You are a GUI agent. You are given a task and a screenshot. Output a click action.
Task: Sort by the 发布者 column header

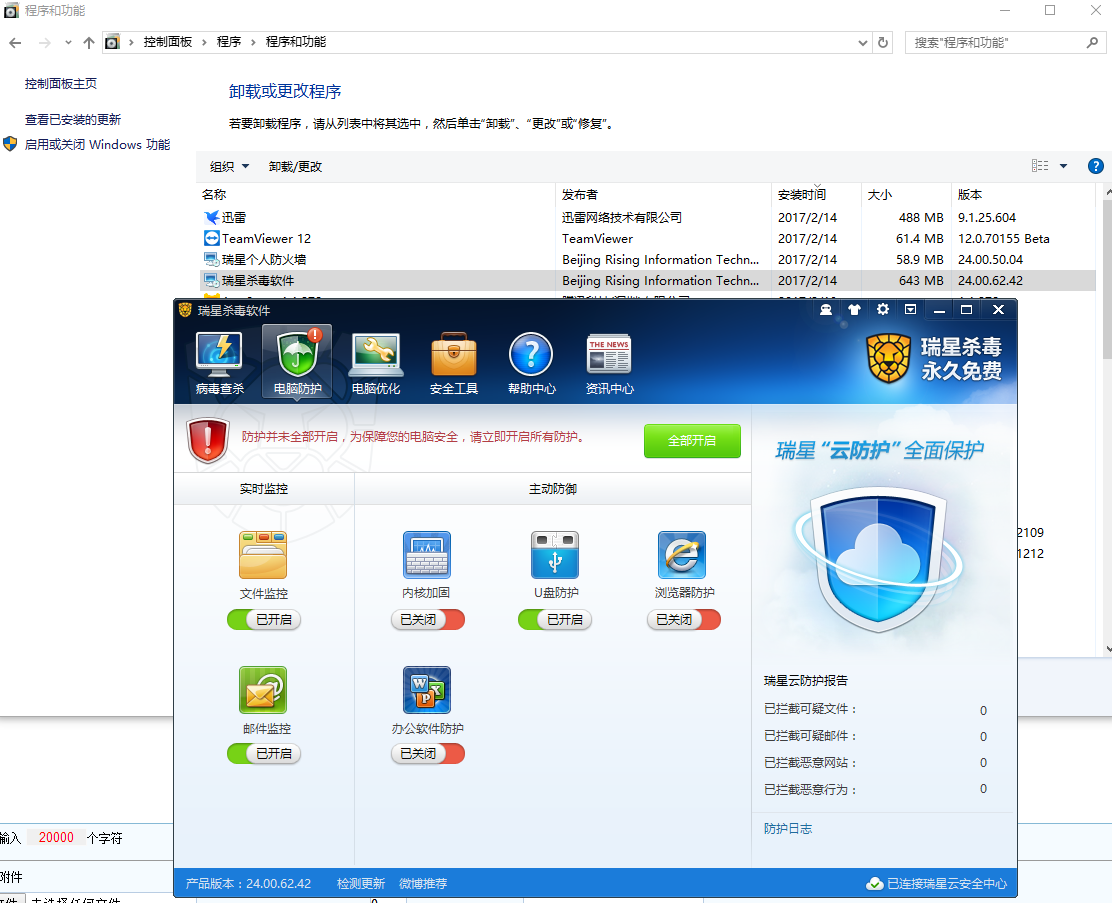click(664, 194)
